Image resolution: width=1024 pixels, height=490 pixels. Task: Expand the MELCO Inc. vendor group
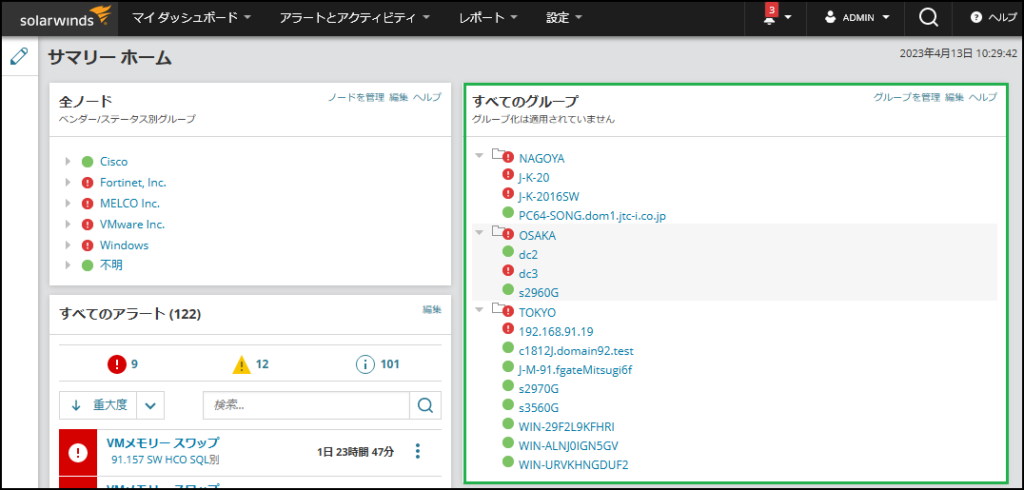click(68, 203)
